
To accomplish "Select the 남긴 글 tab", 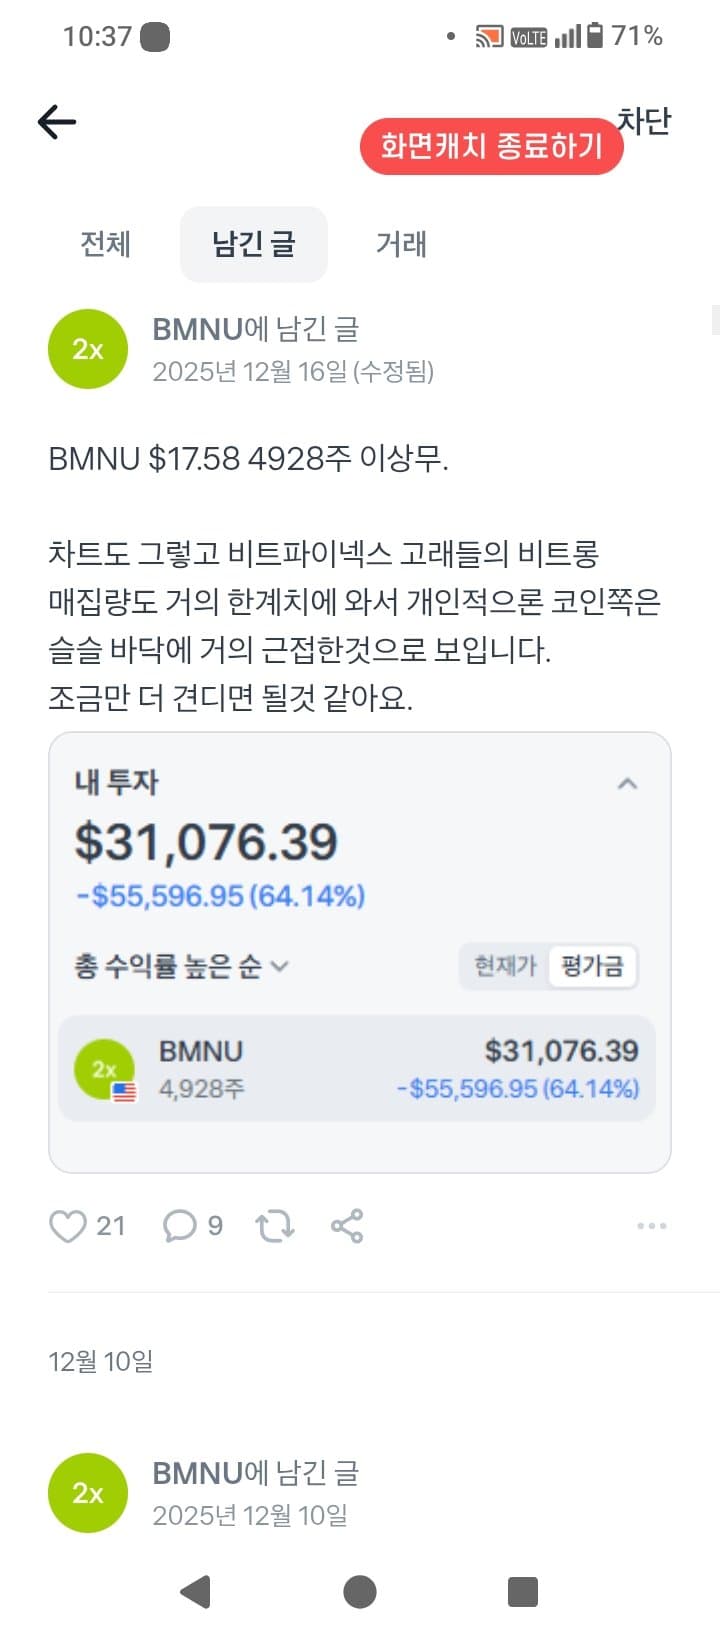I will 253,244.
